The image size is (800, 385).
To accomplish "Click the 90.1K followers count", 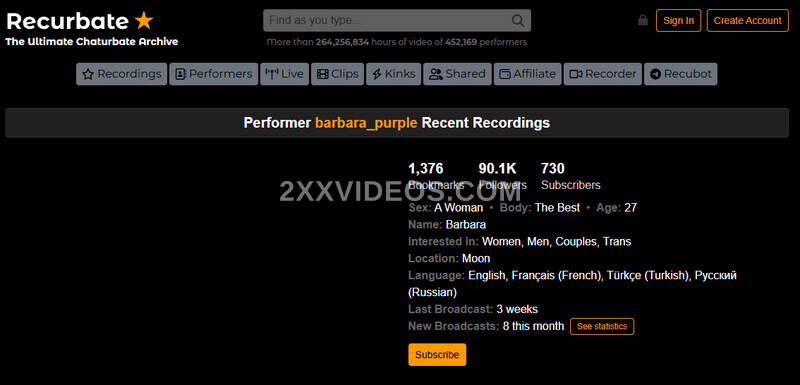I will tap(497, 168).
